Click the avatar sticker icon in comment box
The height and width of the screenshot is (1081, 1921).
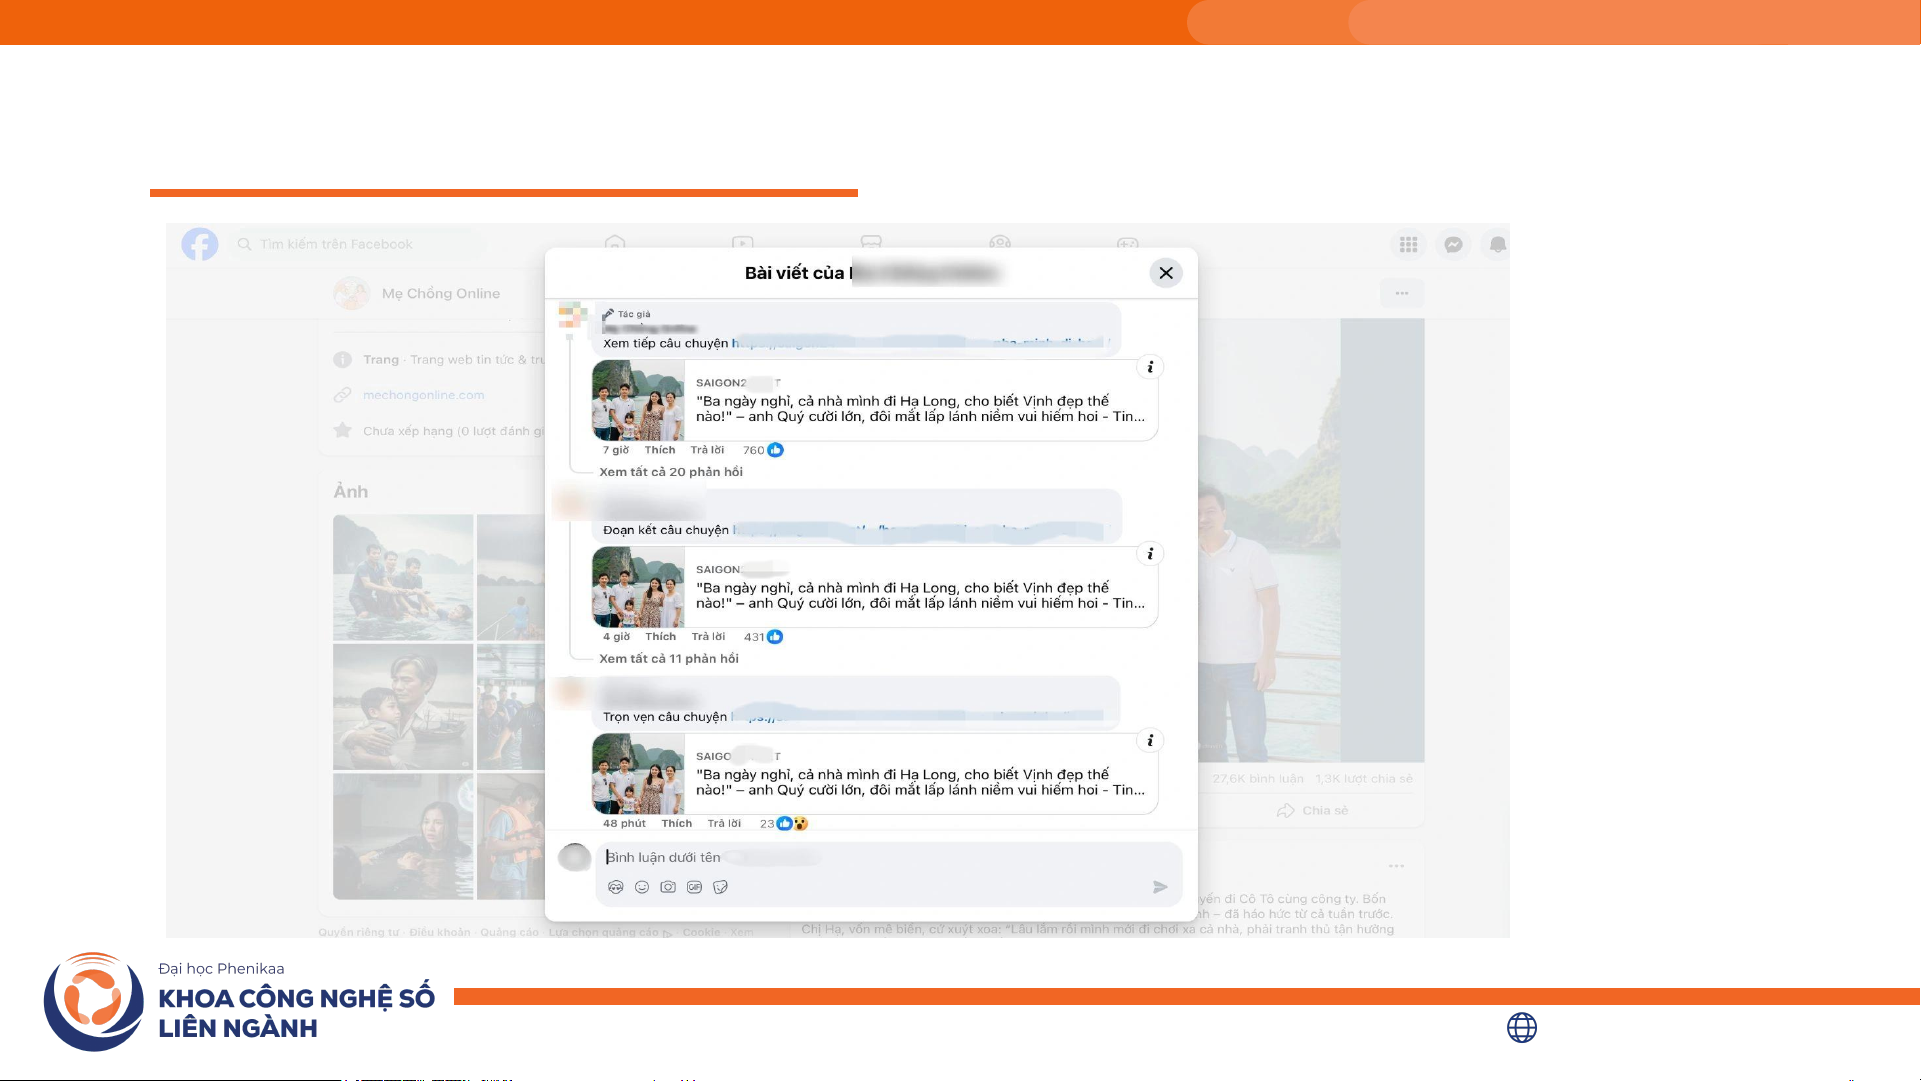click(616, 887)
